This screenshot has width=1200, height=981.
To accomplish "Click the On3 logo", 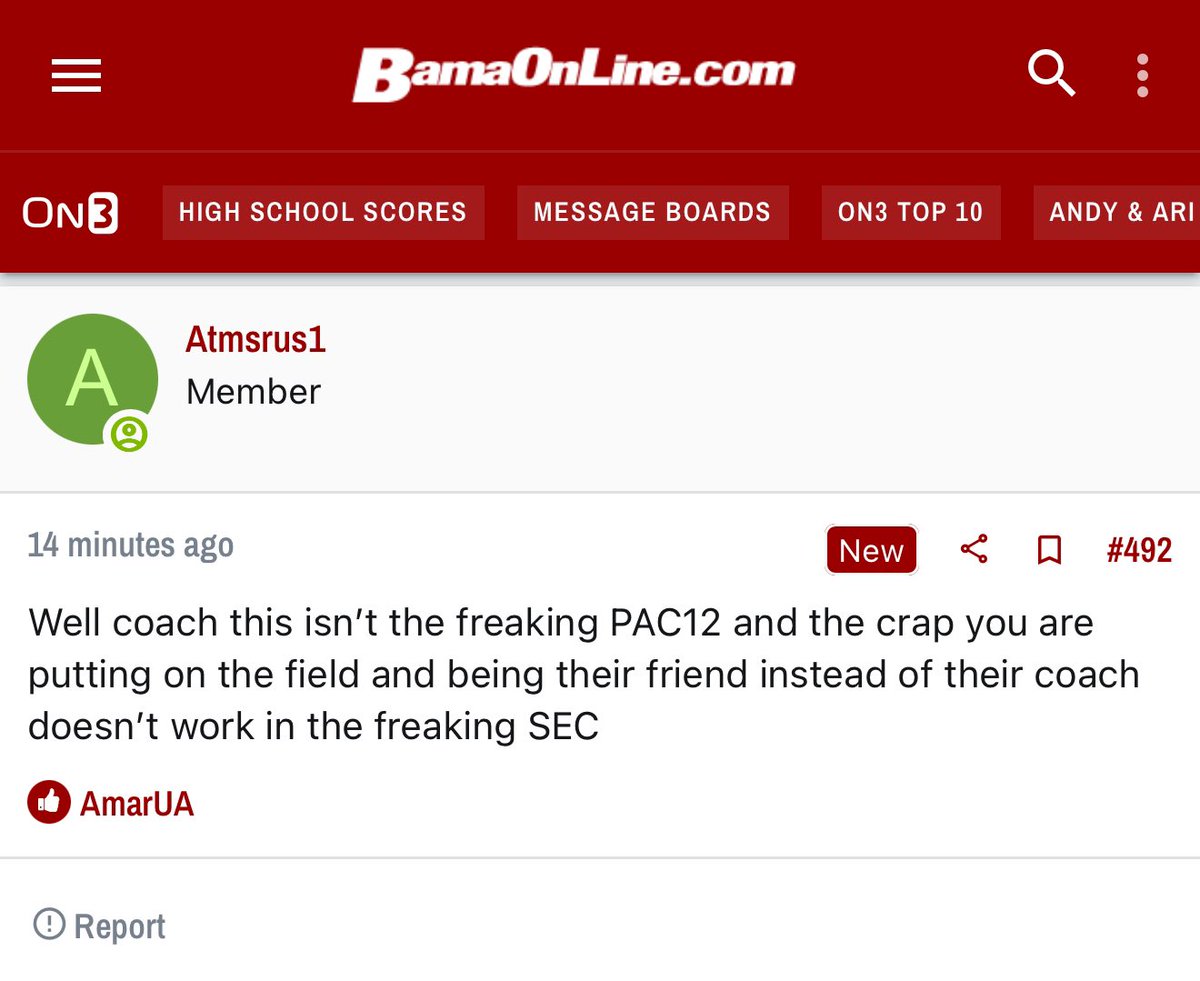I will click(x=70, y=212).
